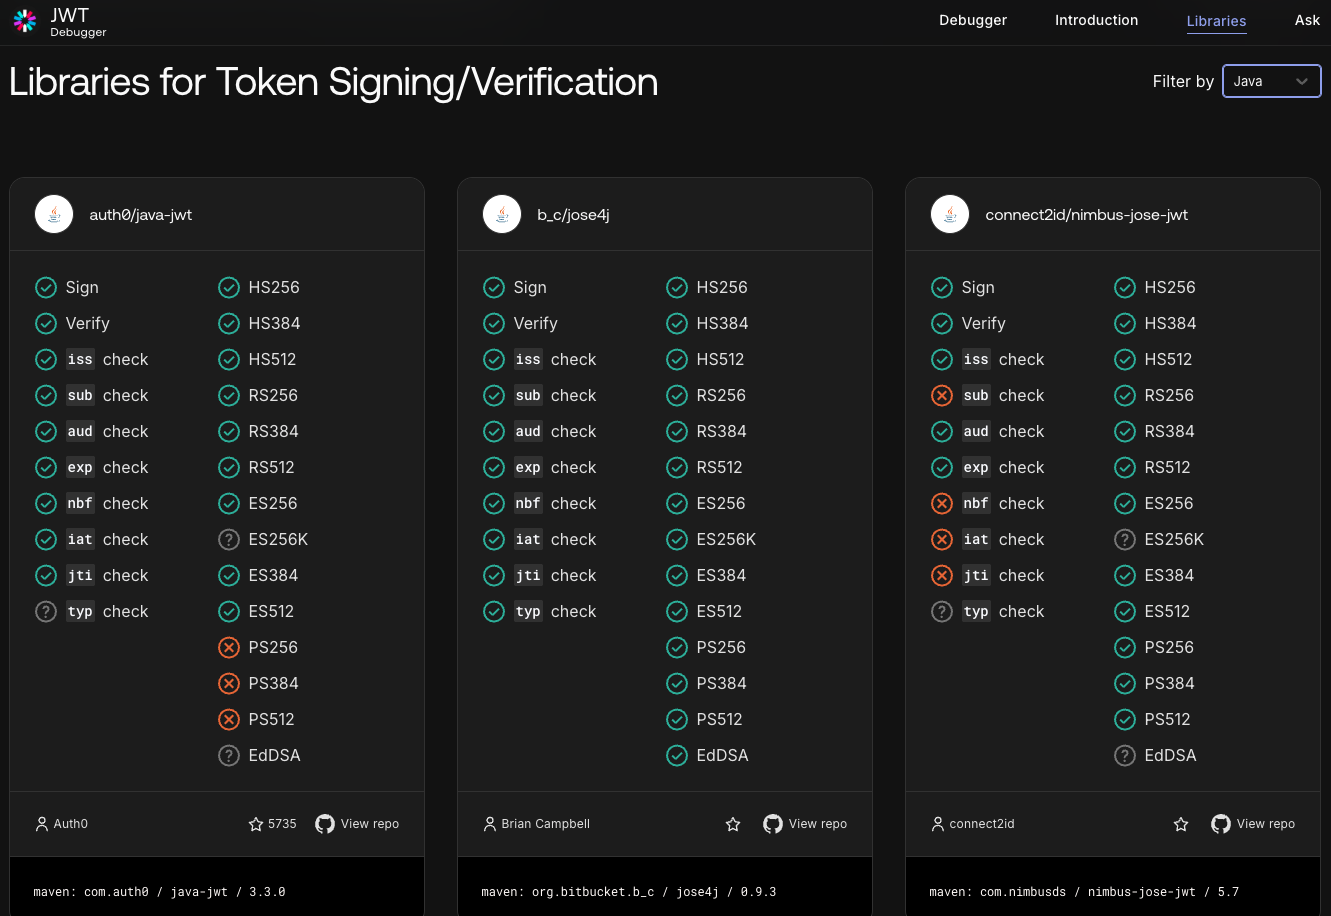The height and width of the screenshot is (916, 1331).
Task: Click the Java logo on the b_c/jose4j card
Action: (502, 214)
